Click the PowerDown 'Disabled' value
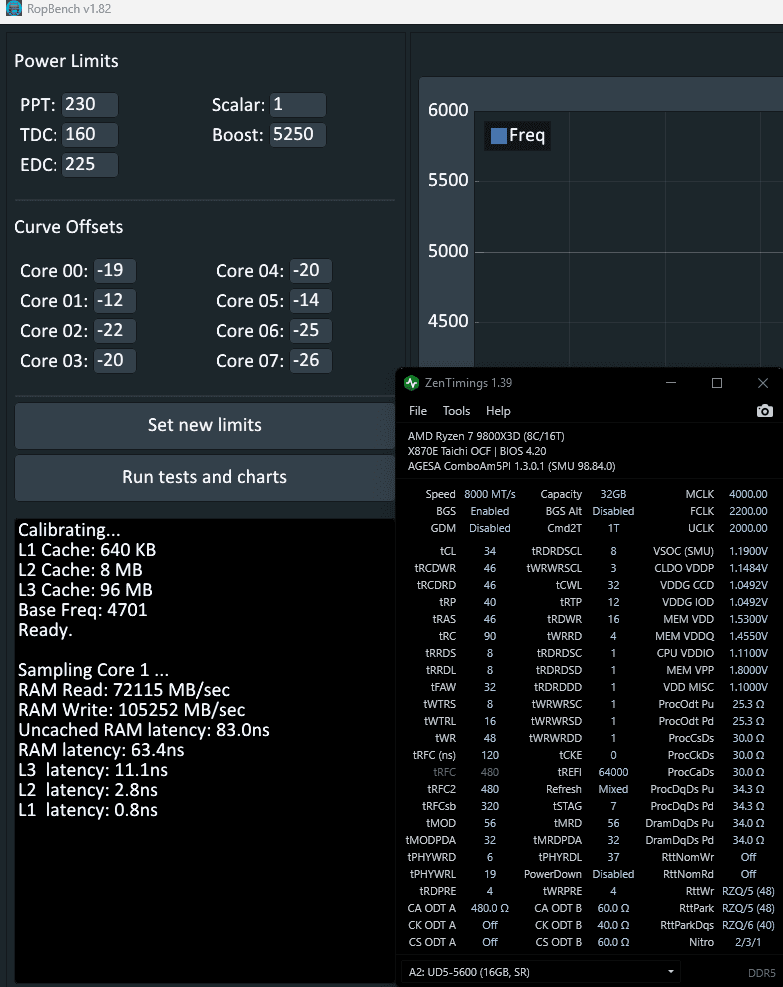 [x=613, y=874]
